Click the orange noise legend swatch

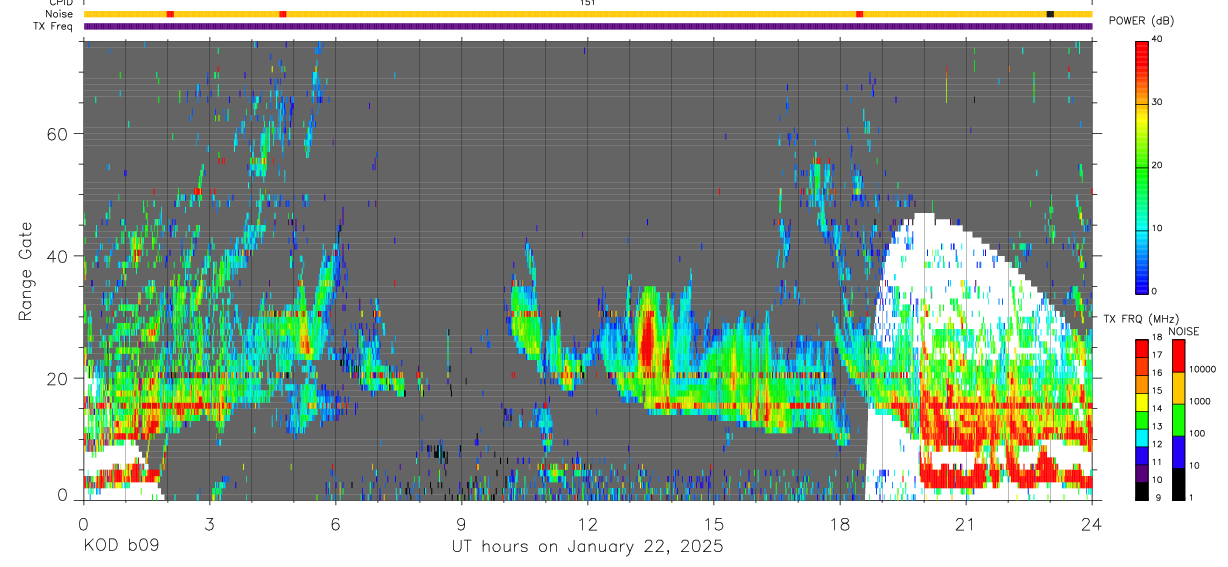pyautogui.click(x=1177, y=387)
